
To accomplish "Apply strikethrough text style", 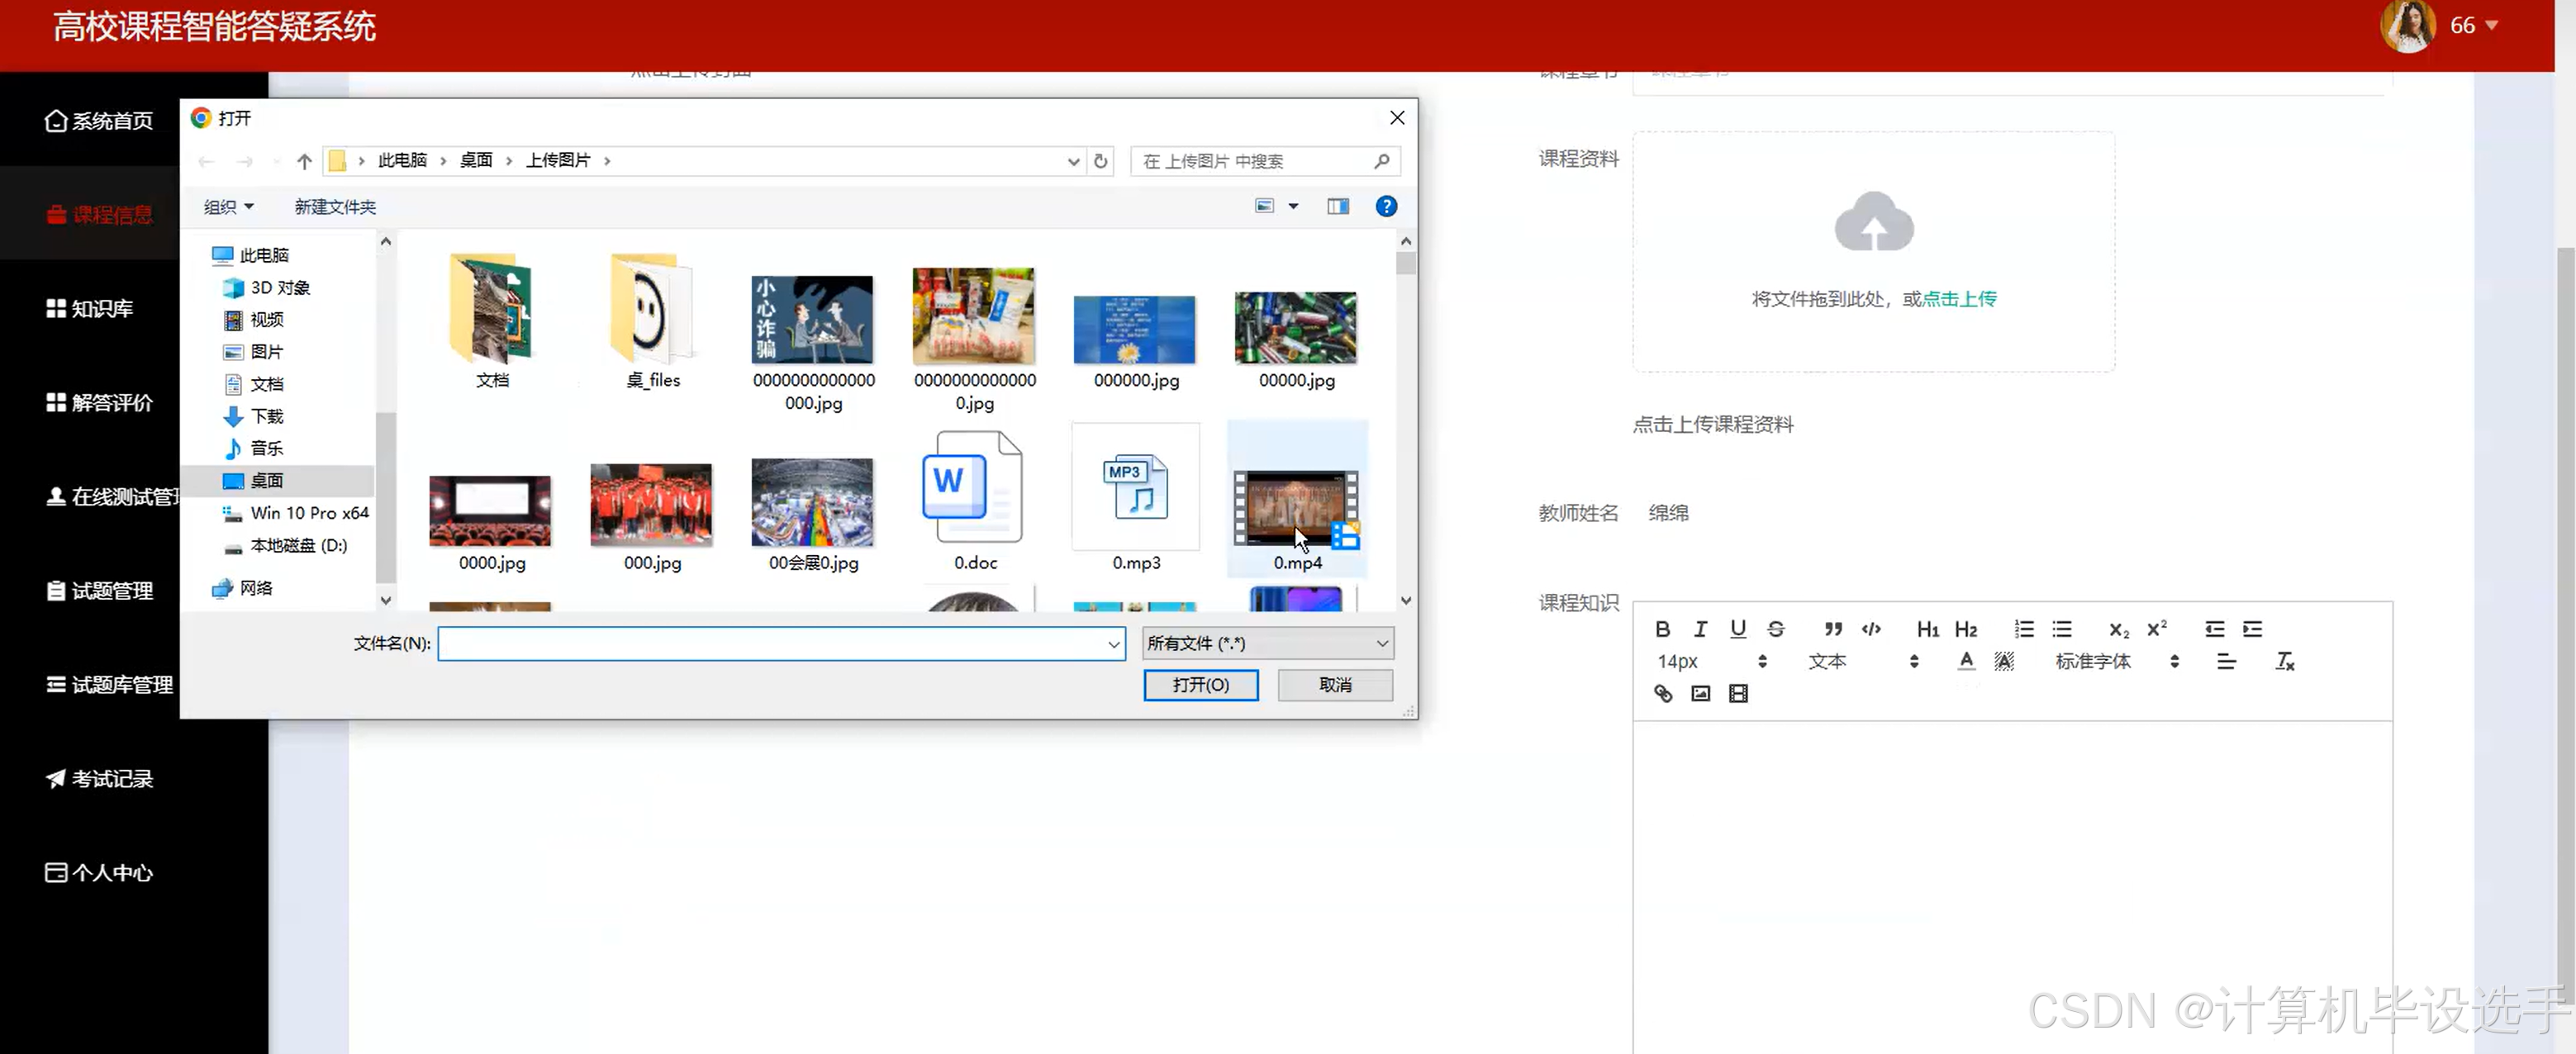I will pyautogui.click(x=1776, y=629).
